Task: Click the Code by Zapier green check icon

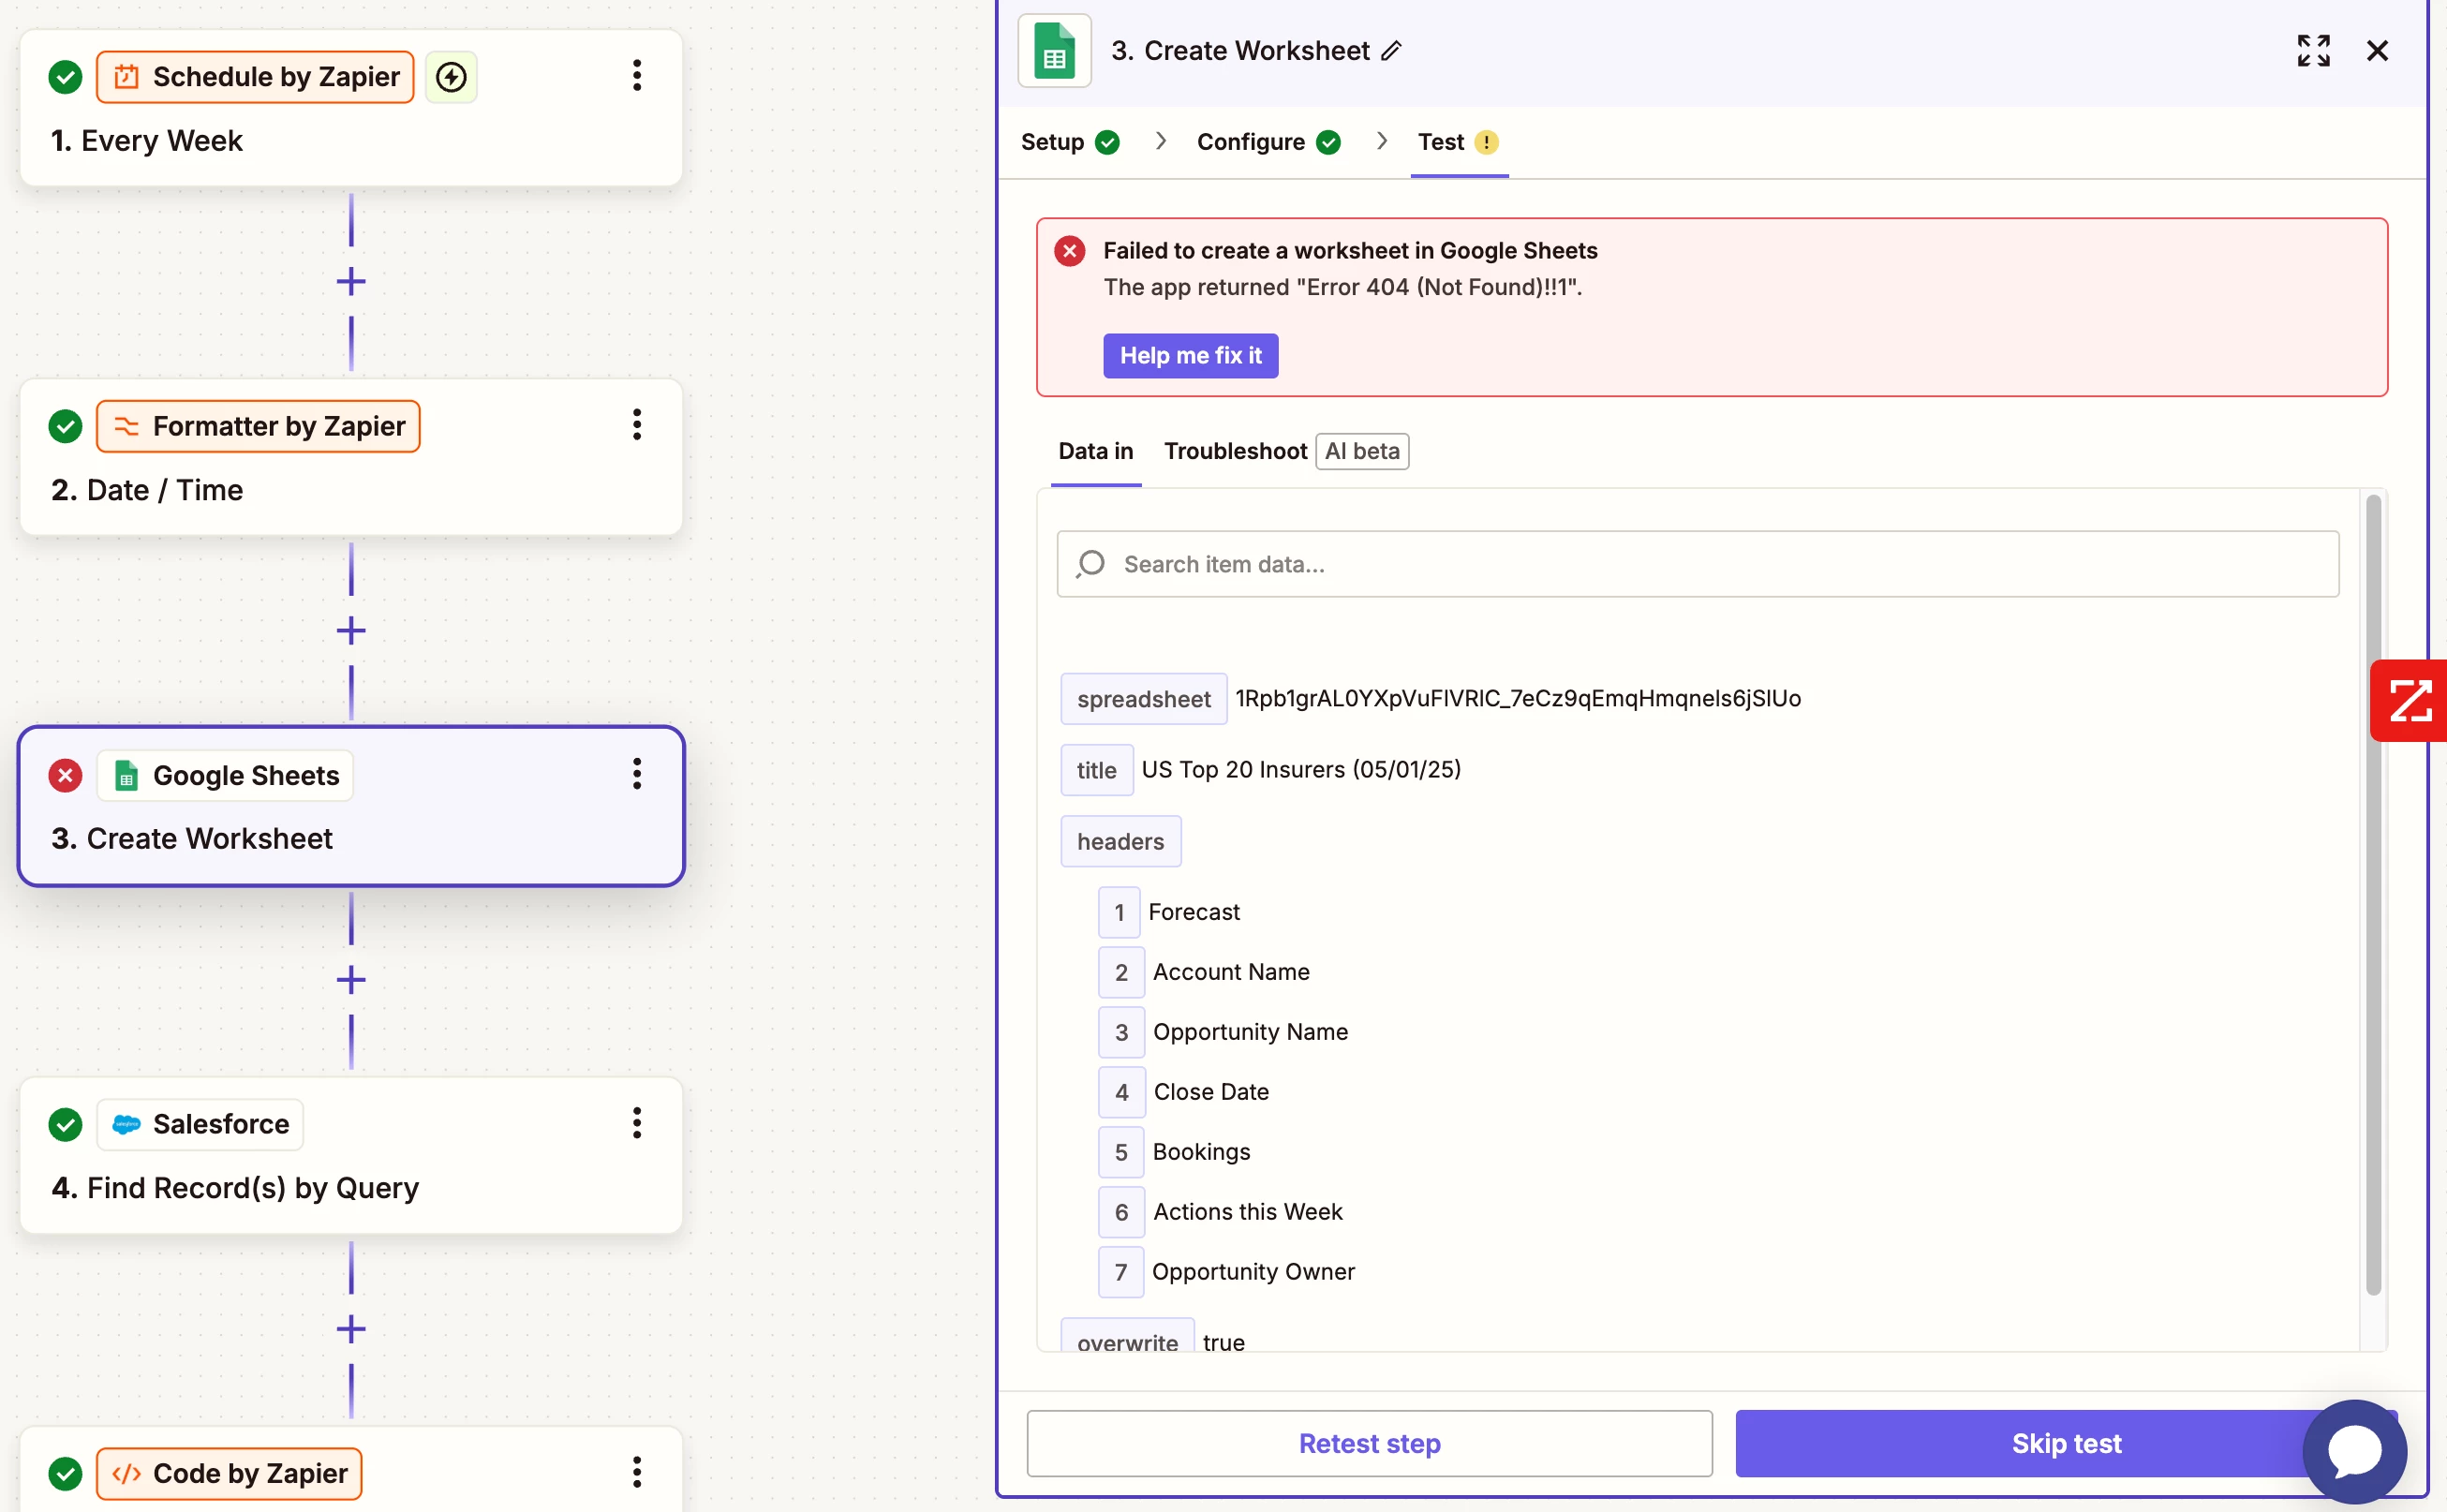Action: (x=65, y=1473)
